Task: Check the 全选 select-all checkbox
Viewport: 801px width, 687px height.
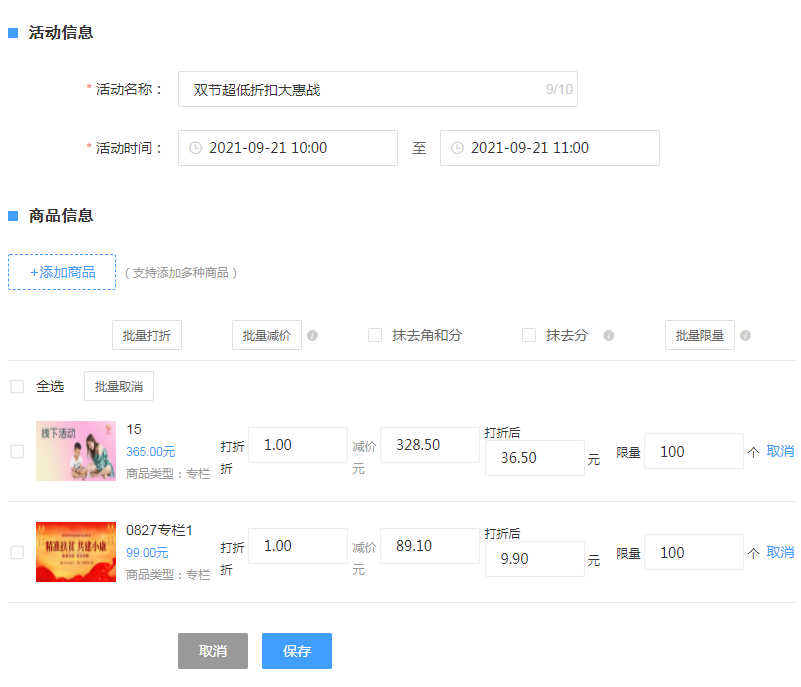Action: (17, 386)
